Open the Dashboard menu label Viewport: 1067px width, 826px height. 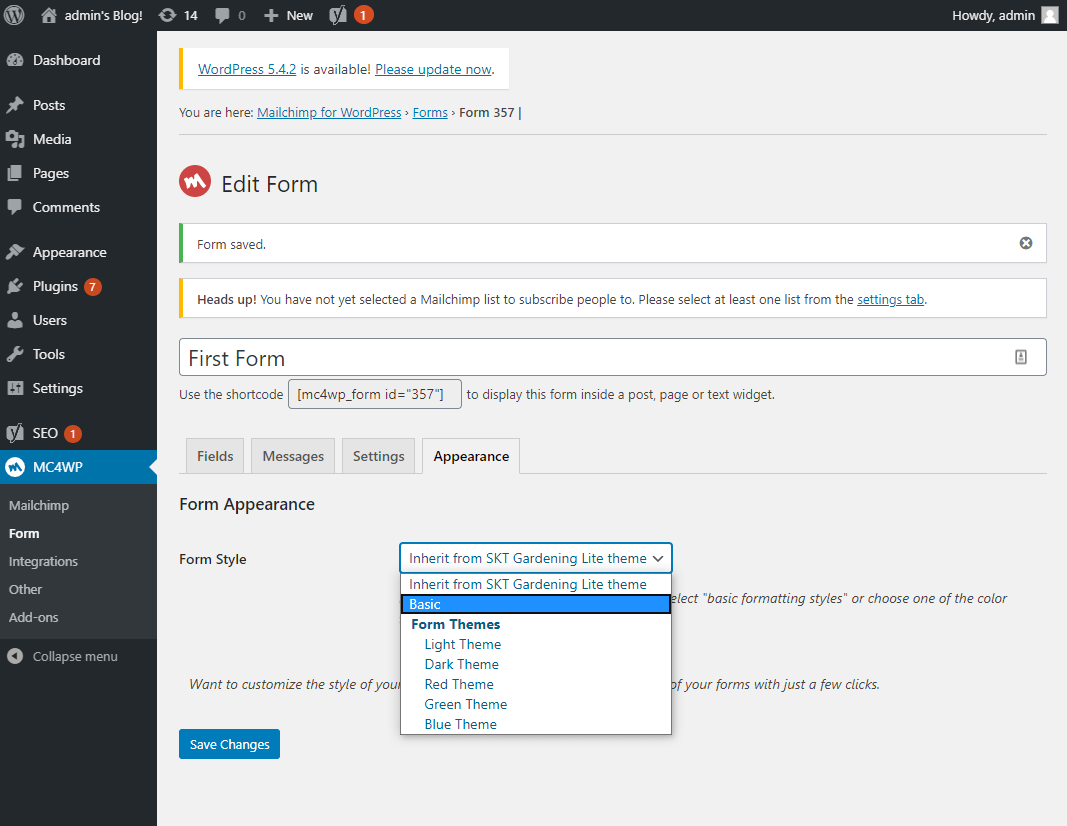tap(67, 60)
